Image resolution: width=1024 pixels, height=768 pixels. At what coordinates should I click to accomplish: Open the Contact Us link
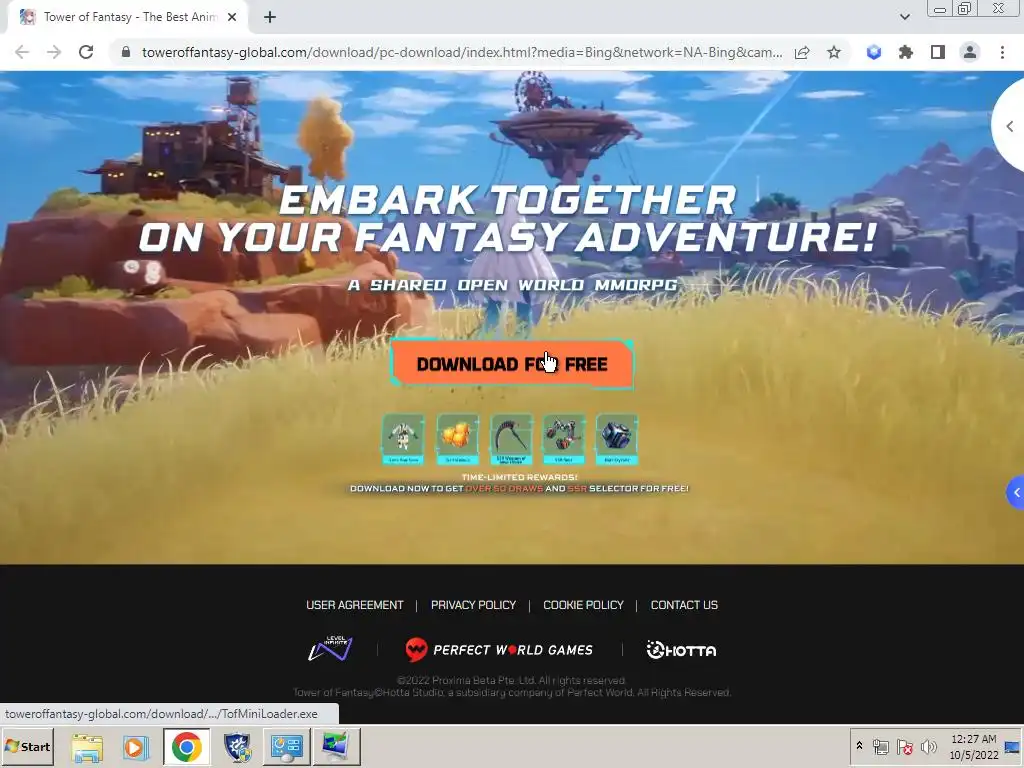[x=684, y=605]
